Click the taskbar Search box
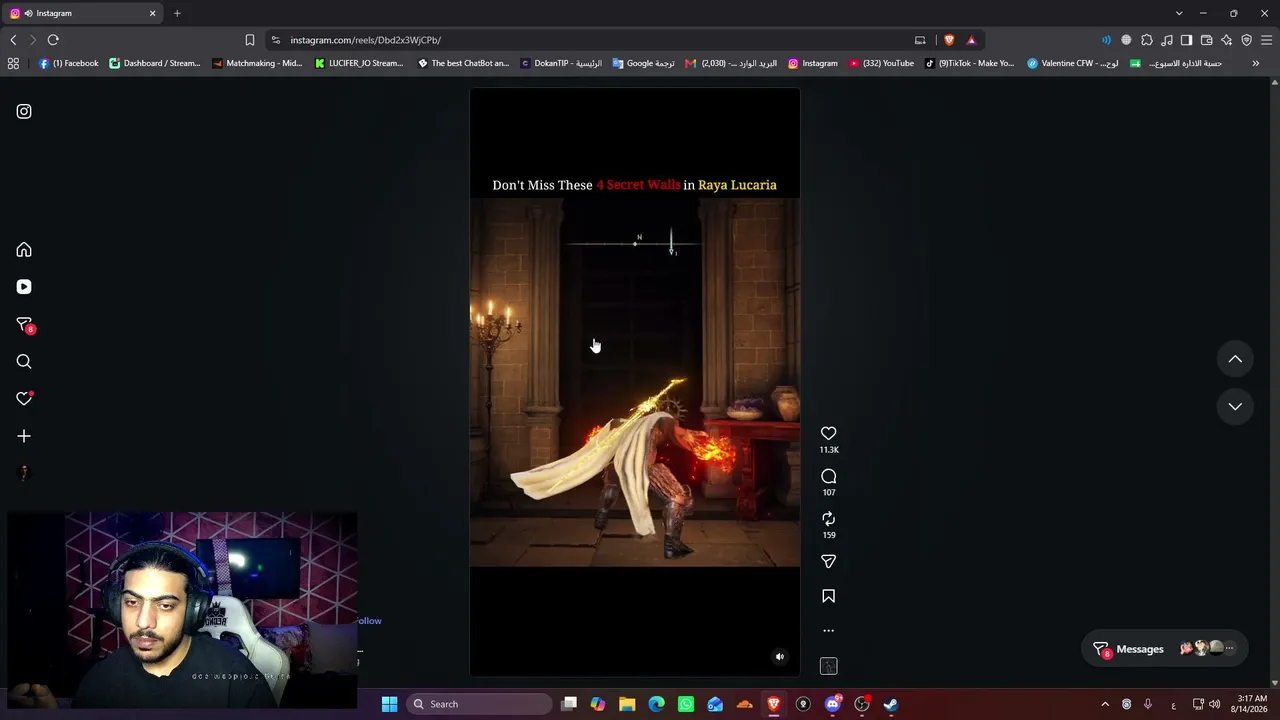Viewport: 1280px width, 720px height. [481, 704]
